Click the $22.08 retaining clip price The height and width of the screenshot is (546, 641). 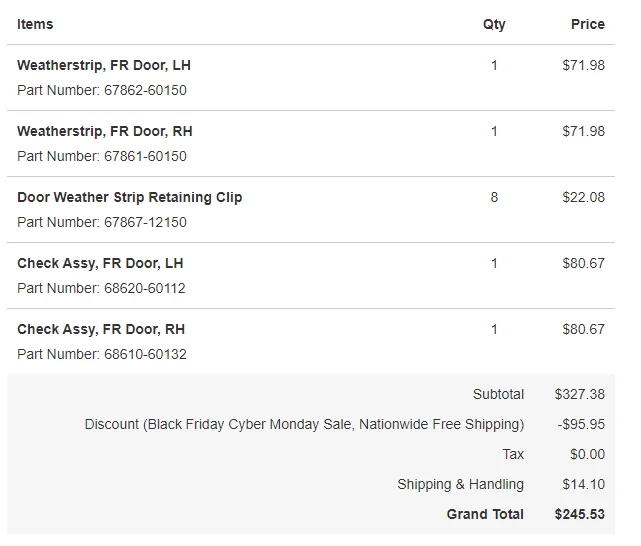tap(583, 197)
